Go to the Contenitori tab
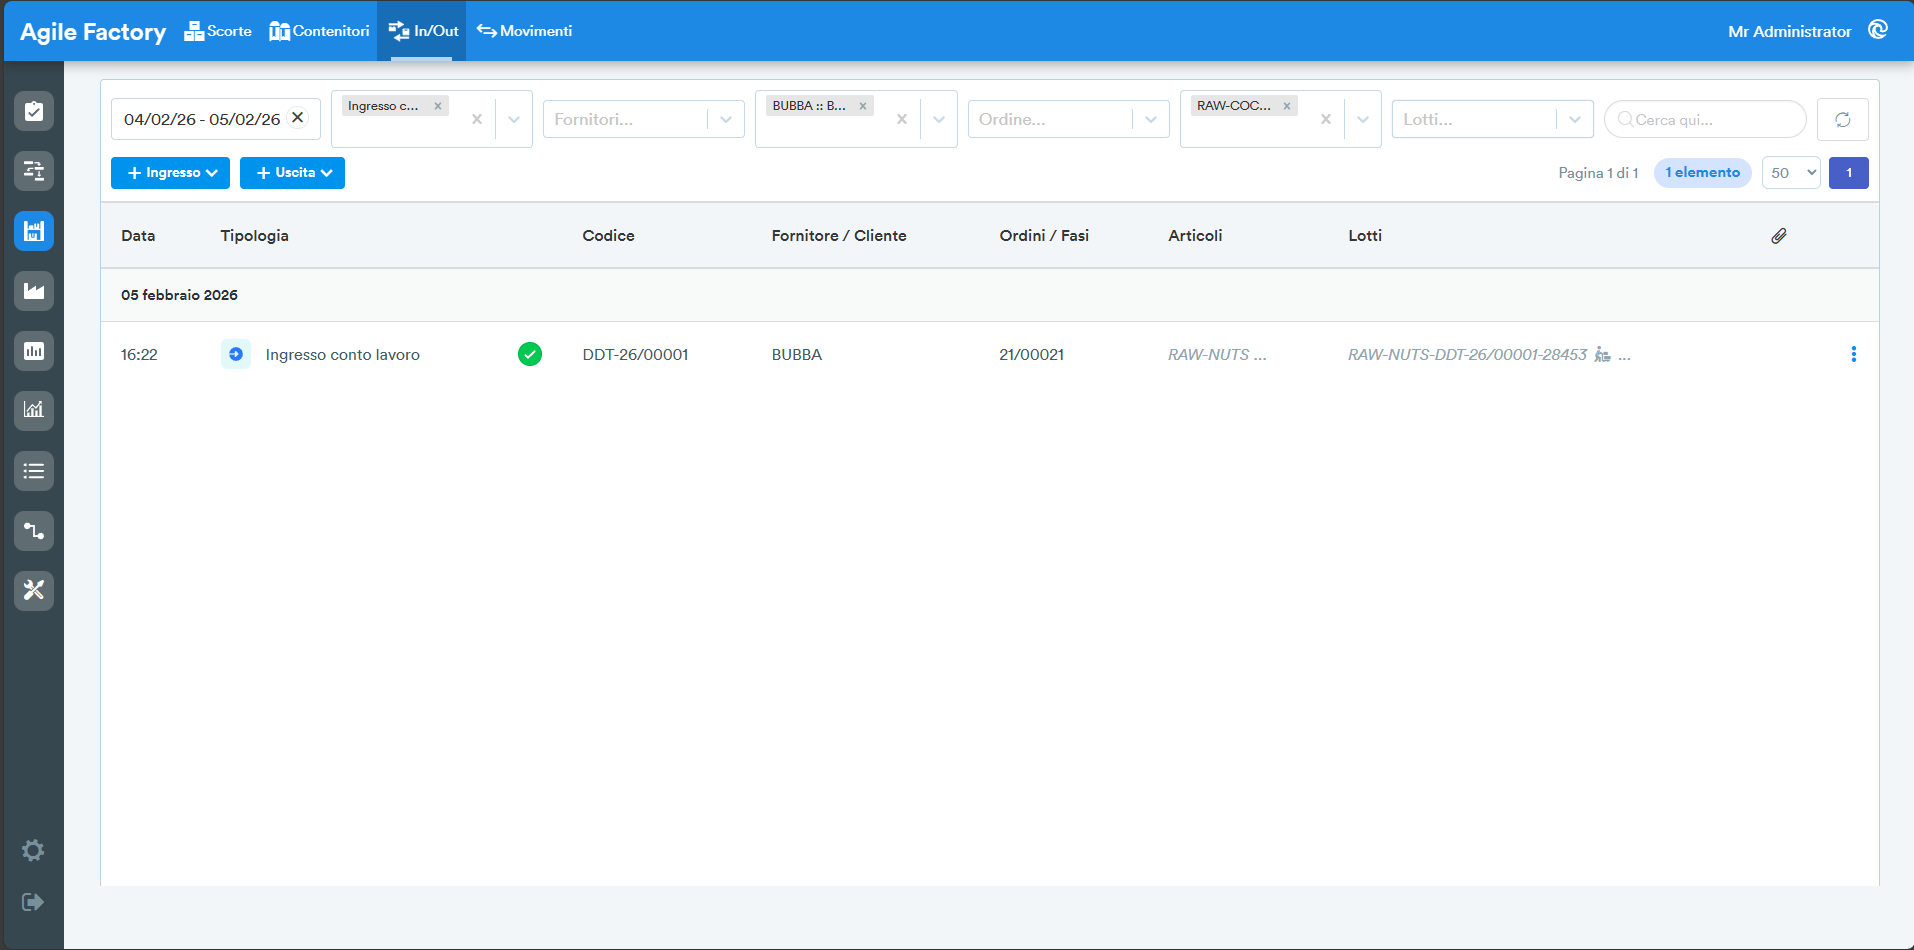 pos(319,31)
